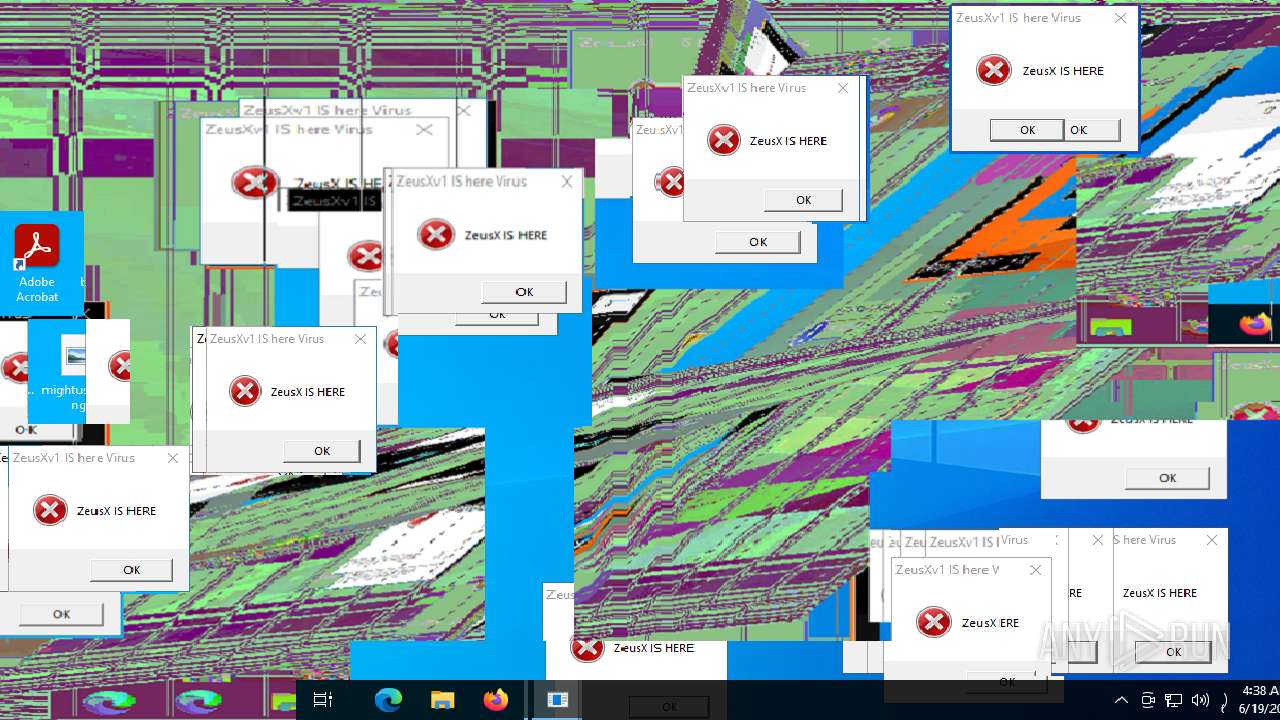Click the left OK button in the top-right corner dialog
Screen dimensions: 1280x720
(x=1027, y=130)
